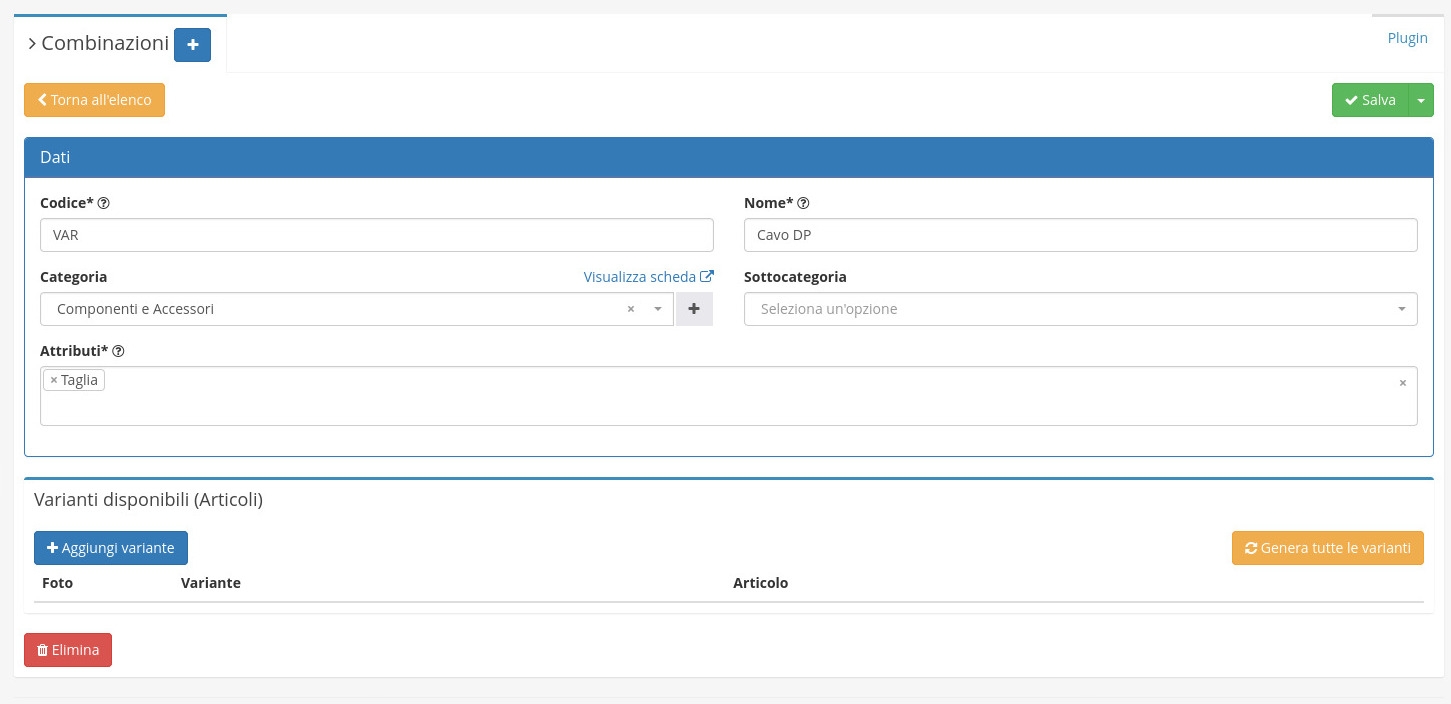
Task: Delete the record with Elimina button
Action: (x=68, y=650)
